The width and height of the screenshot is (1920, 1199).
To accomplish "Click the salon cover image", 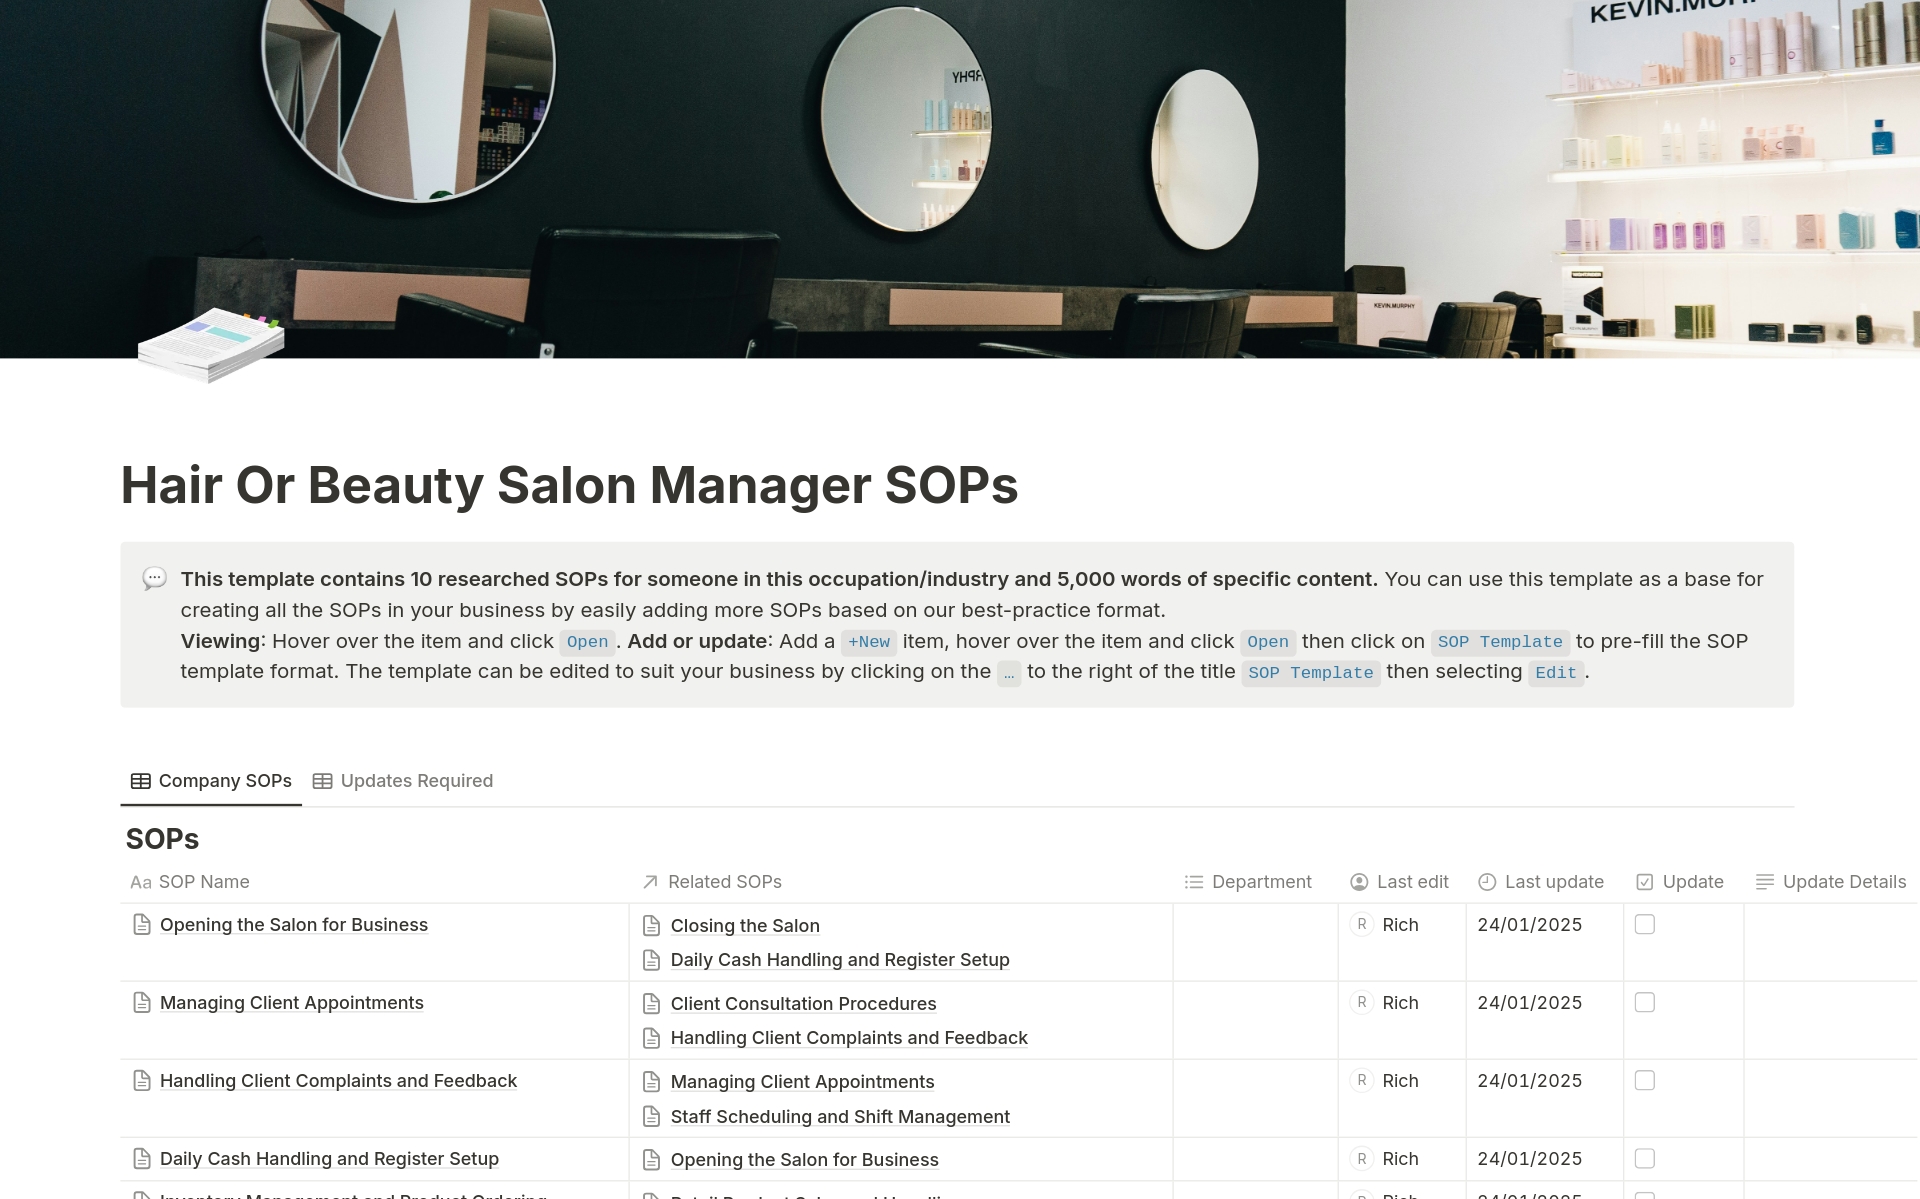I will coord(960,180).
